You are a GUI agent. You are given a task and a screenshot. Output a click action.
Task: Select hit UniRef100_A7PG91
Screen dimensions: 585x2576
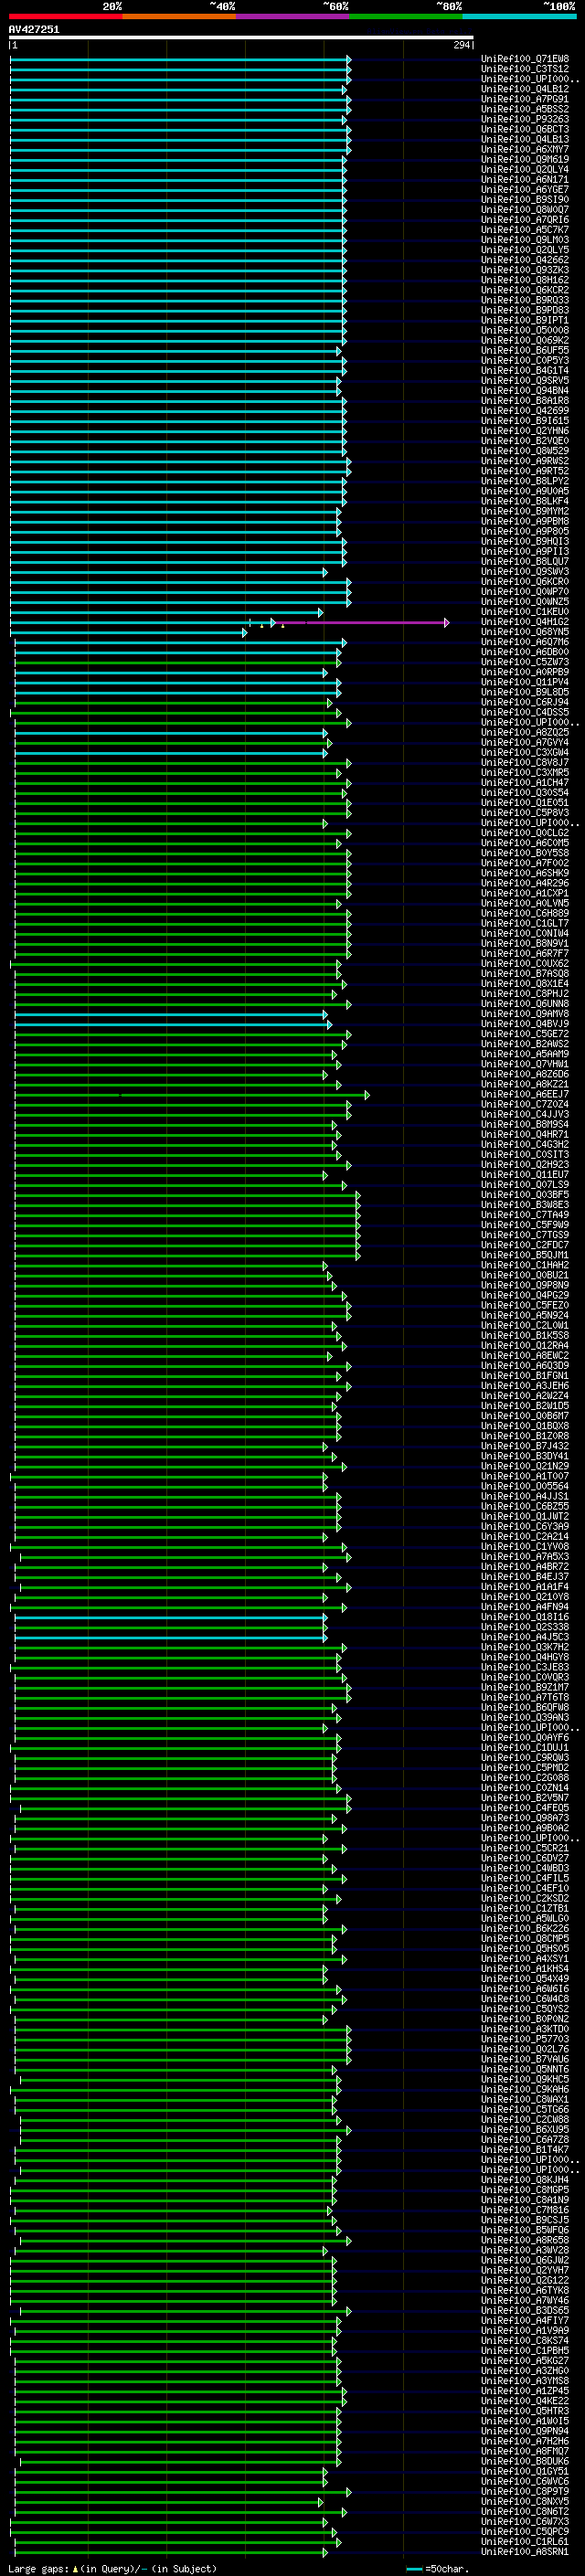pyautogui.click(x=525, y=99)
